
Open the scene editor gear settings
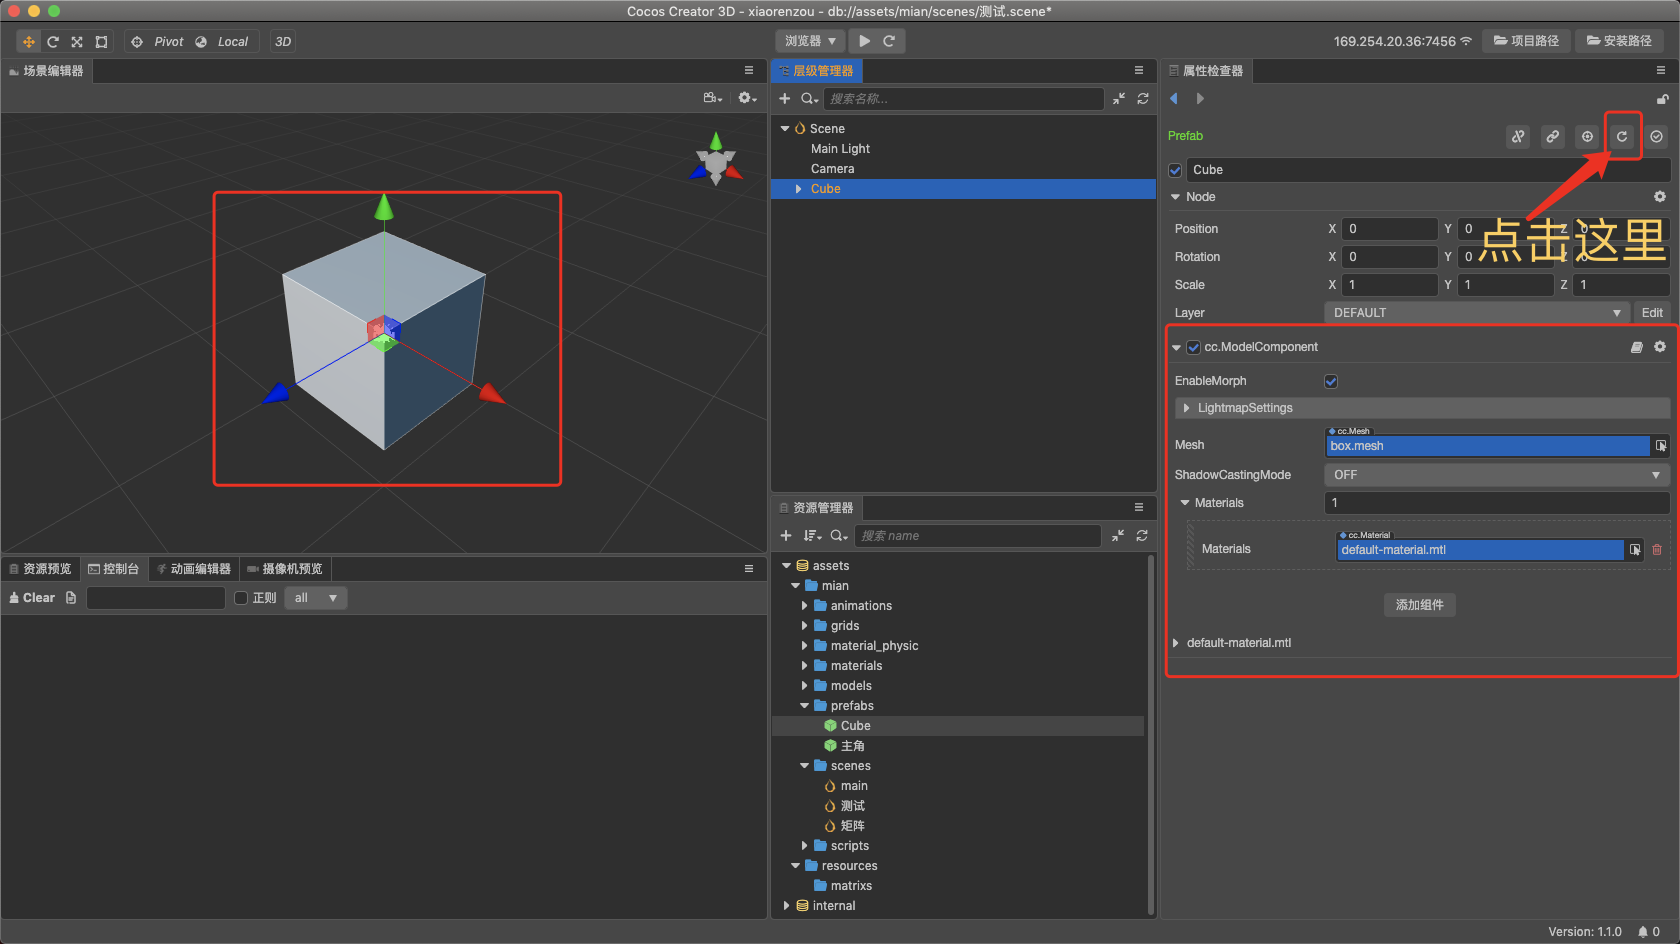point(747,98)
